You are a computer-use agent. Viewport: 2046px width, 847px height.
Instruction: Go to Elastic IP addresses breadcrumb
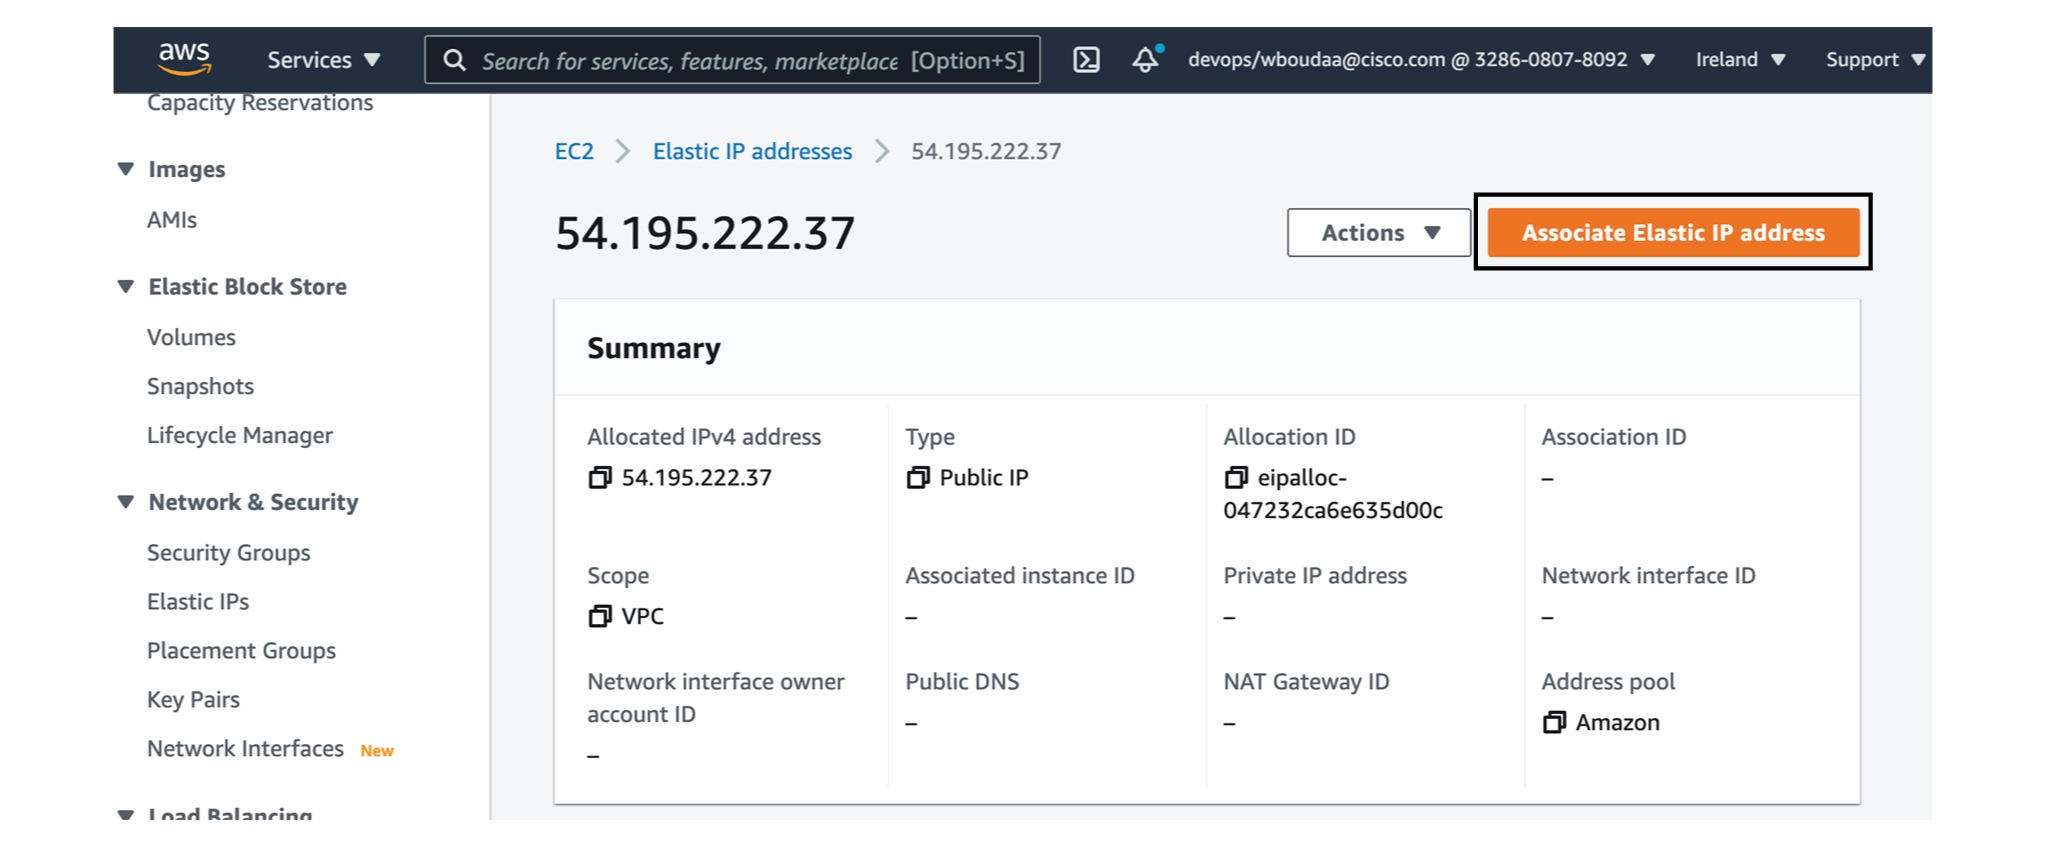click(x=752, y=151)
